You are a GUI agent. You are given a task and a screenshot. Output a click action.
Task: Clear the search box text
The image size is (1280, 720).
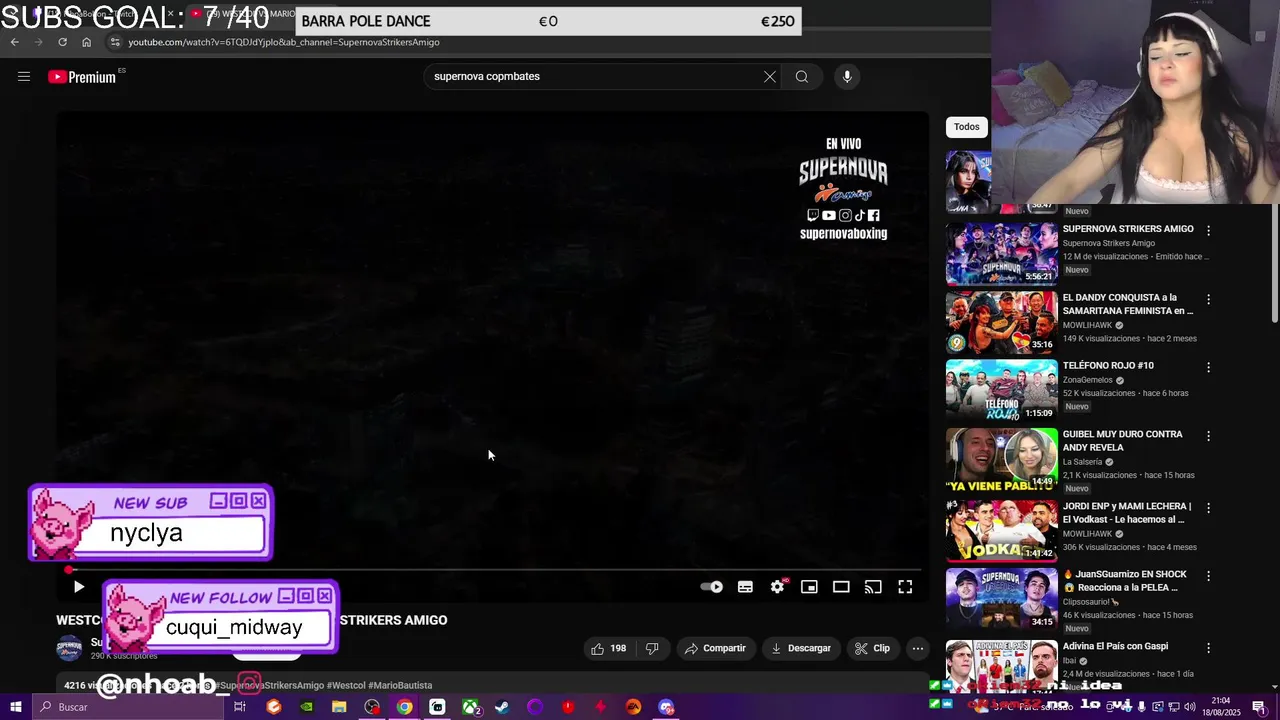point(770,77)
